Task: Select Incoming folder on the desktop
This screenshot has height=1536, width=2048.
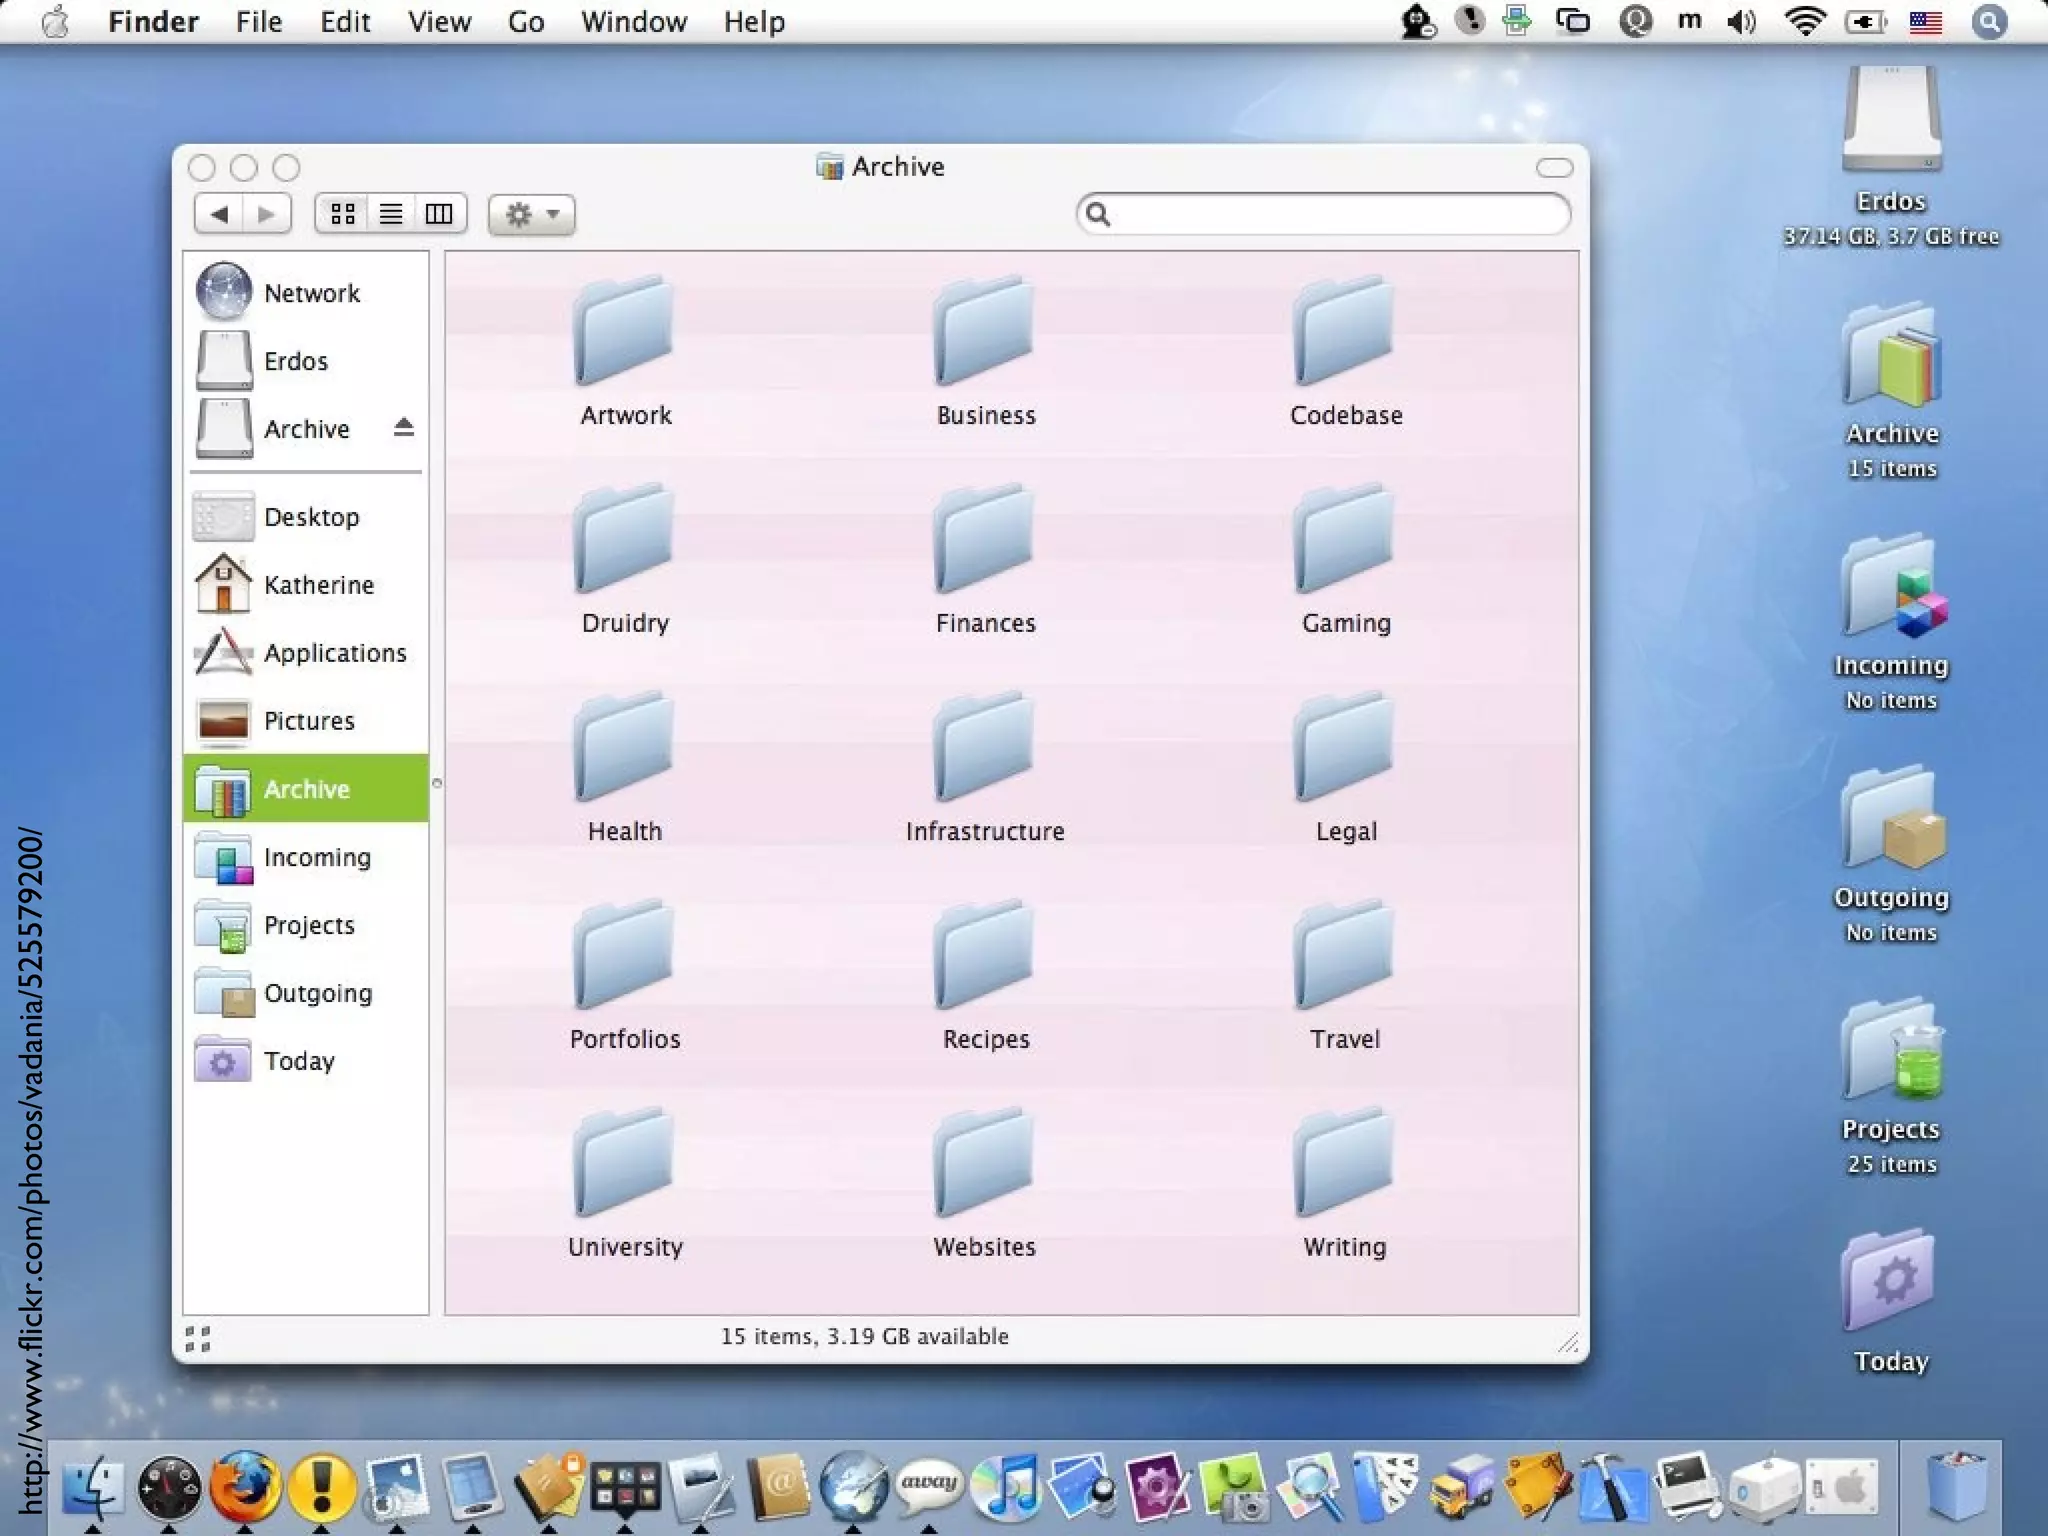Action: tap(1892, 588)
